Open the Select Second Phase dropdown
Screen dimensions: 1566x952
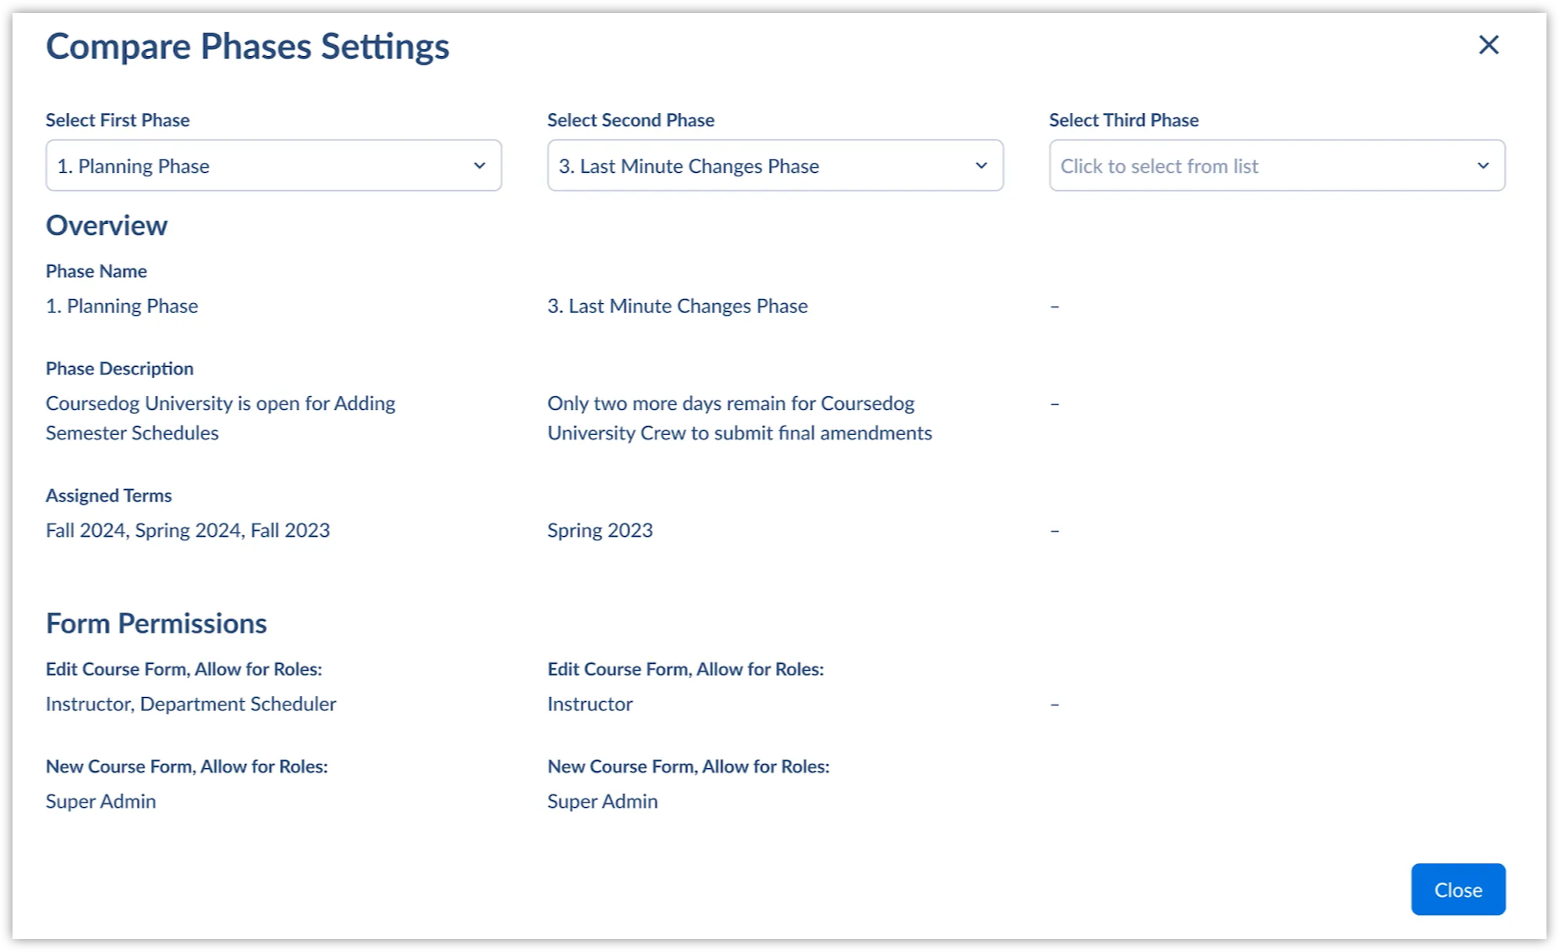(x=775, y=166)
